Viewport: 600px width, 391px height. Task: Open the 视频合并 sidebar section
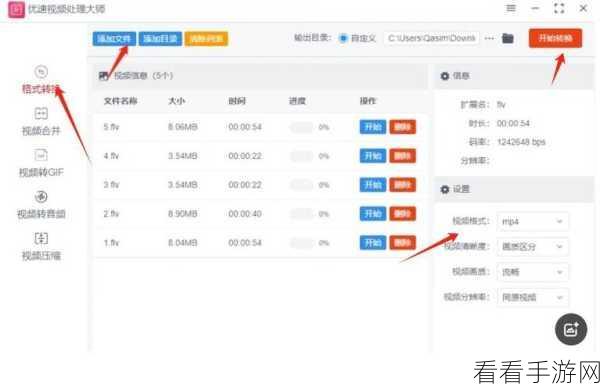pyautogui.click(x=41, y=122)
